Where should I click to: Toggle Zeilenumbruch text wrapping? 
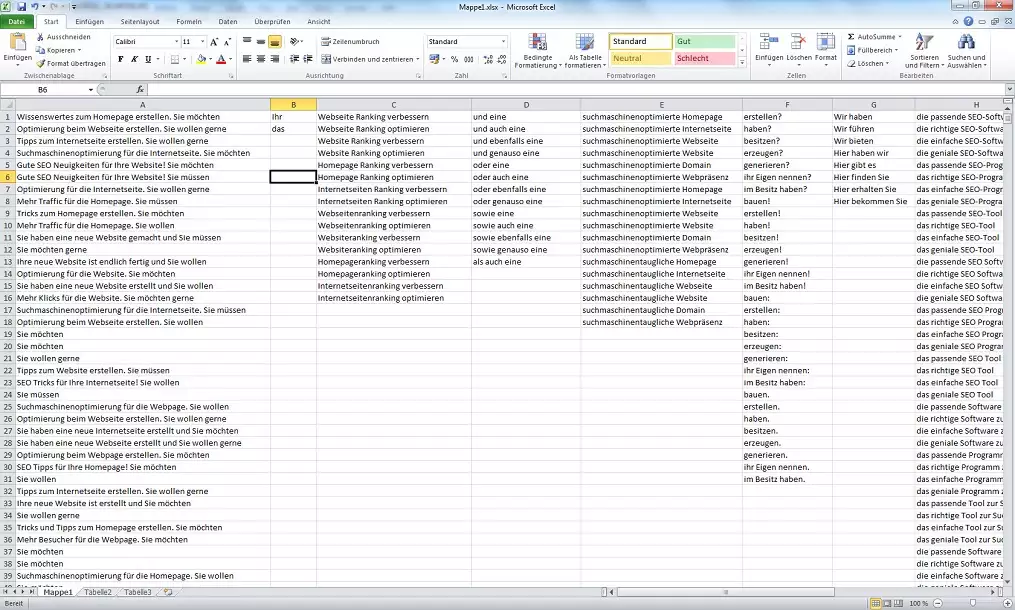(x=349, y=42)
